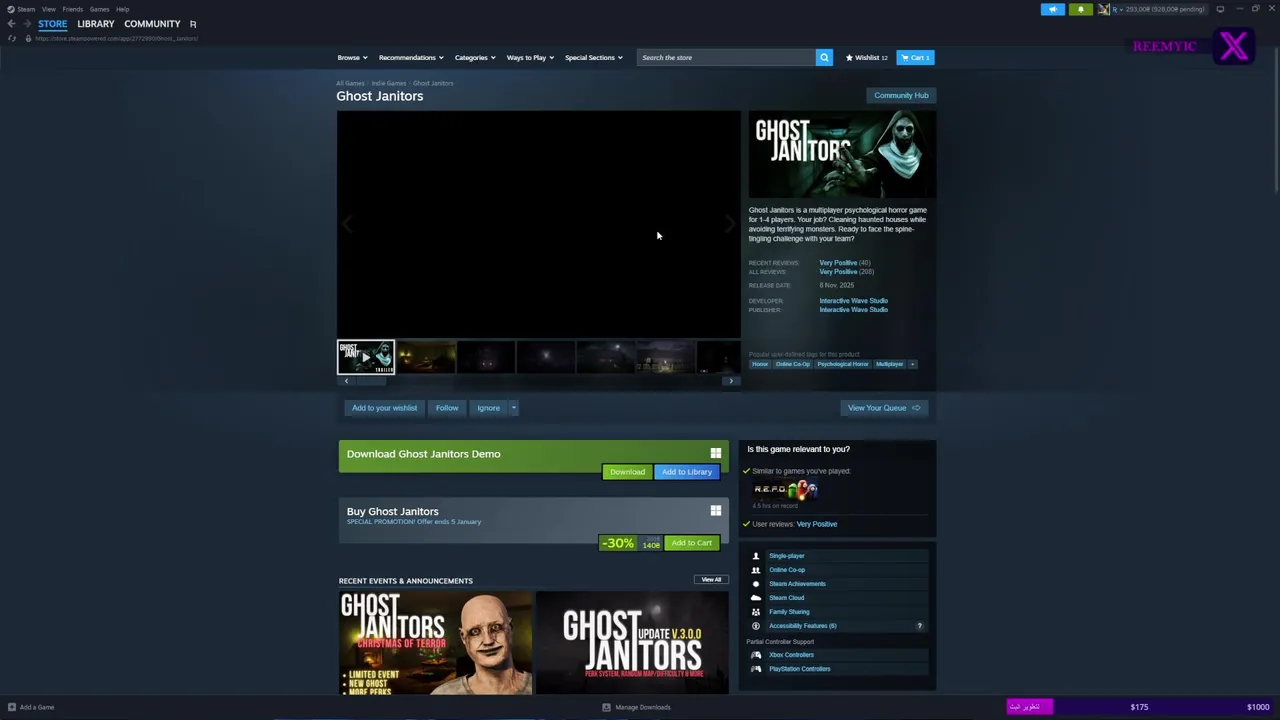This screenshot has width=1280, height=720.
Task: Click the thumbnail strip scroll slider
Action: (x=371, y=381)
